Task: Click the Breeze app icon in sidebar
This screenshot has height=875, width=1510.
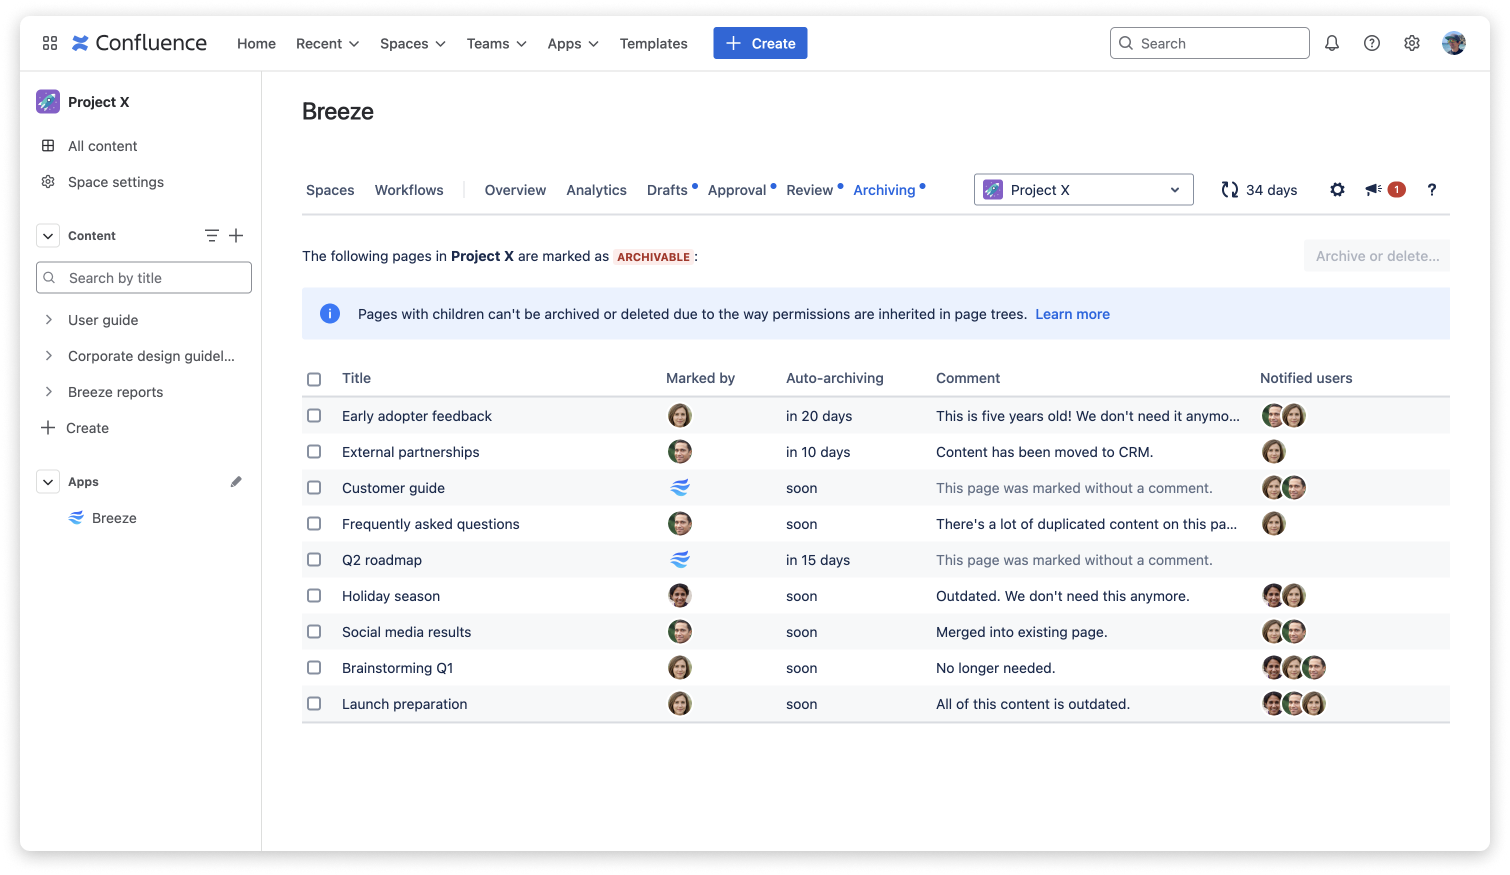Action: coord(76,518)
